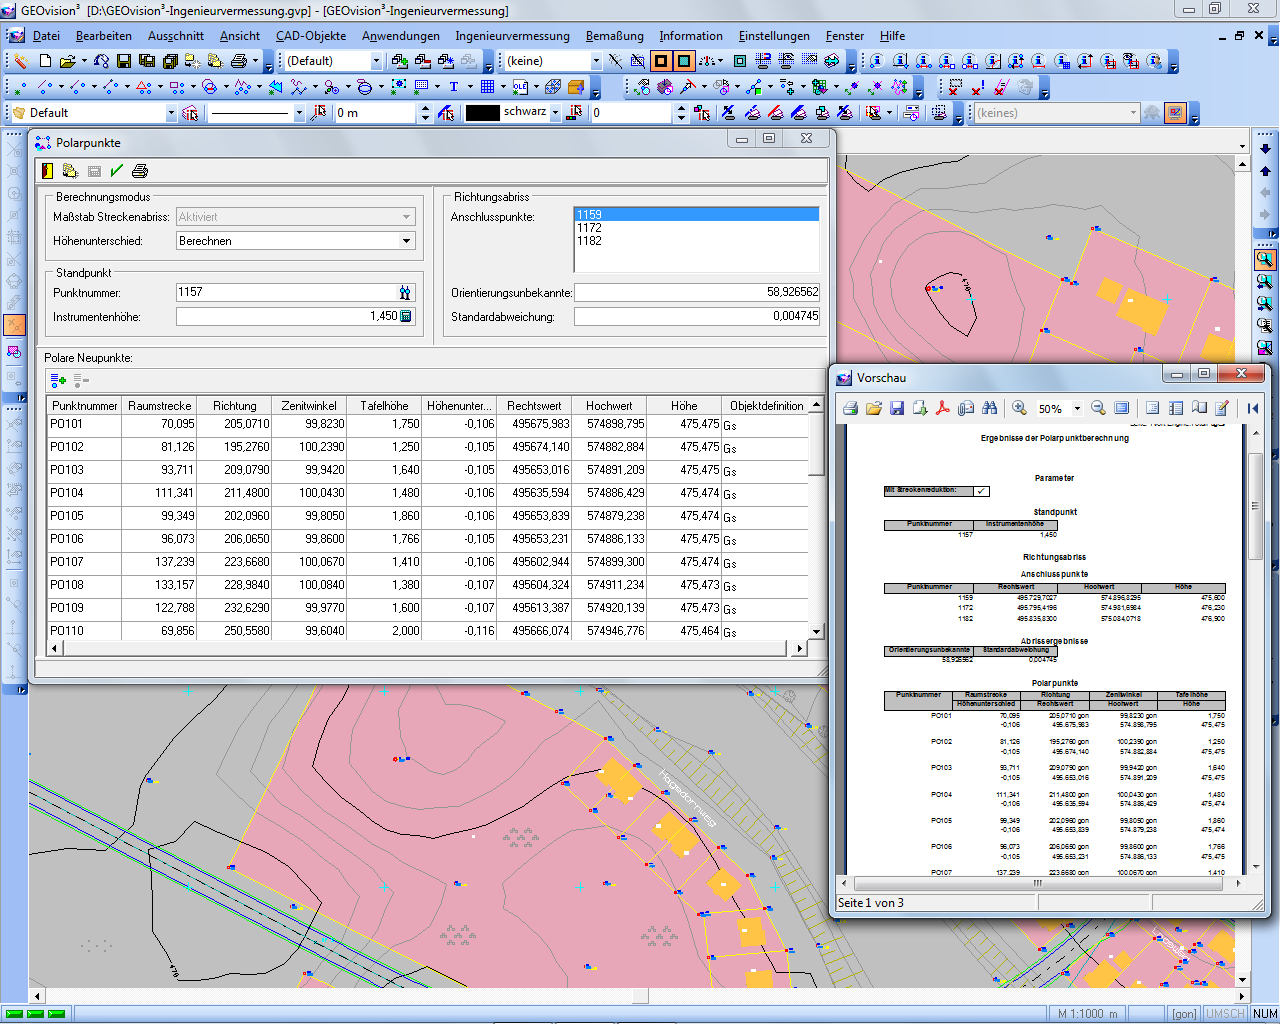Toggle the orange tool on left sidebar

click(14, 325)
